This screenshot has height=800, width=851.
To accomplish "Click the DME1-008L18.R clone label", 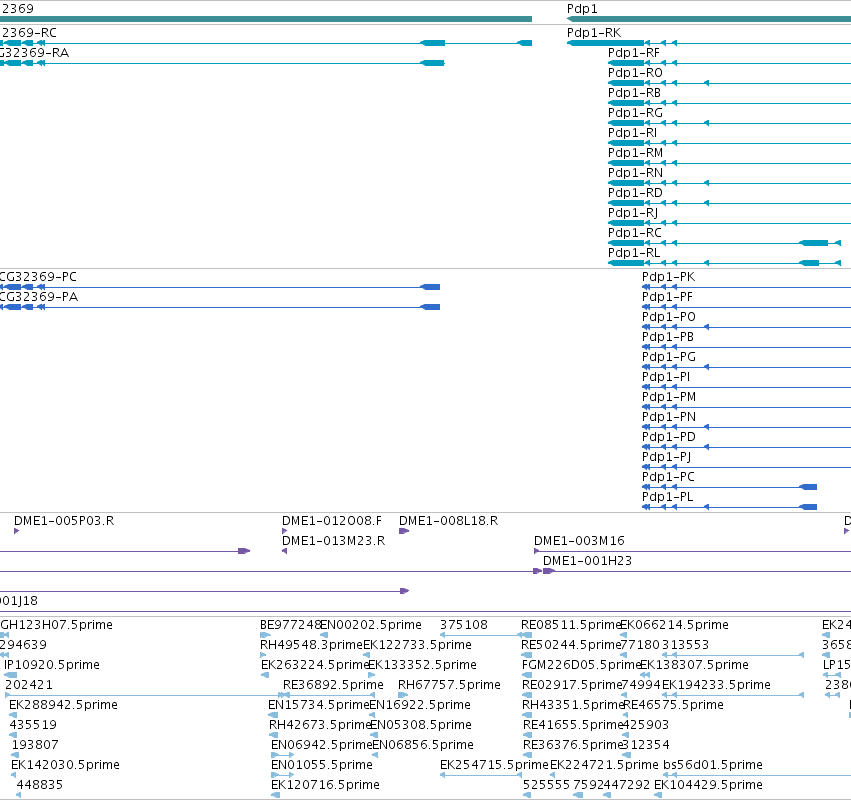I will tap(448, 521).
